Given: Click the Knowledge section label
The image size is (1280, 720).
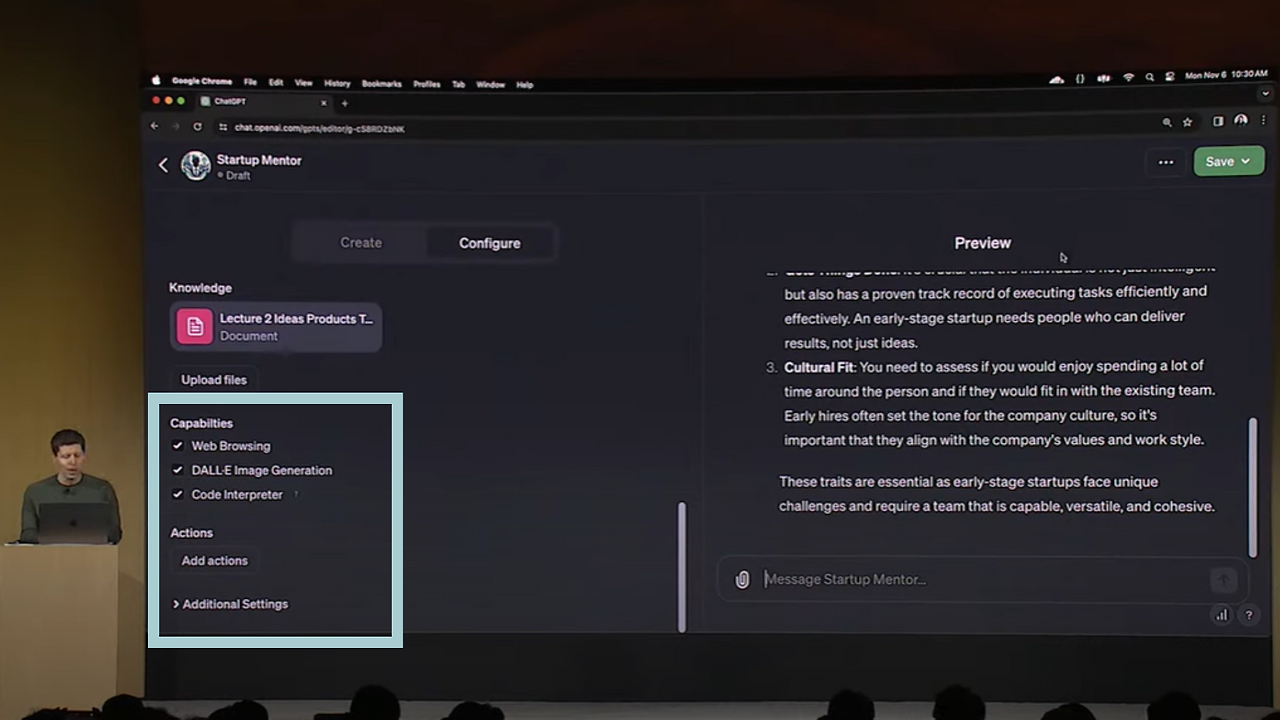Looking at the screenshot, I should coord(200,288).
